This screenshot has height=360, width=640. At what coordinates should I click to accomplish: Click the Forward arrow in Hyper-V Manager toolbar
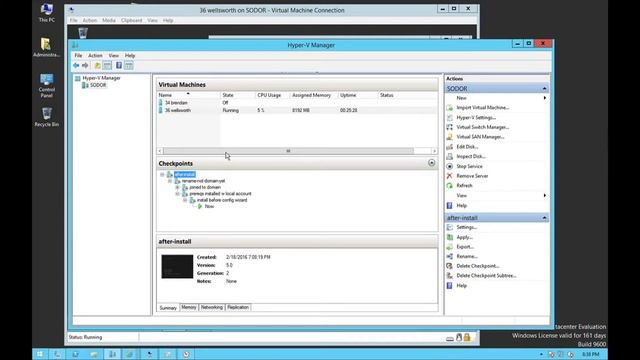pyautogui.click(x=85, y=65)
